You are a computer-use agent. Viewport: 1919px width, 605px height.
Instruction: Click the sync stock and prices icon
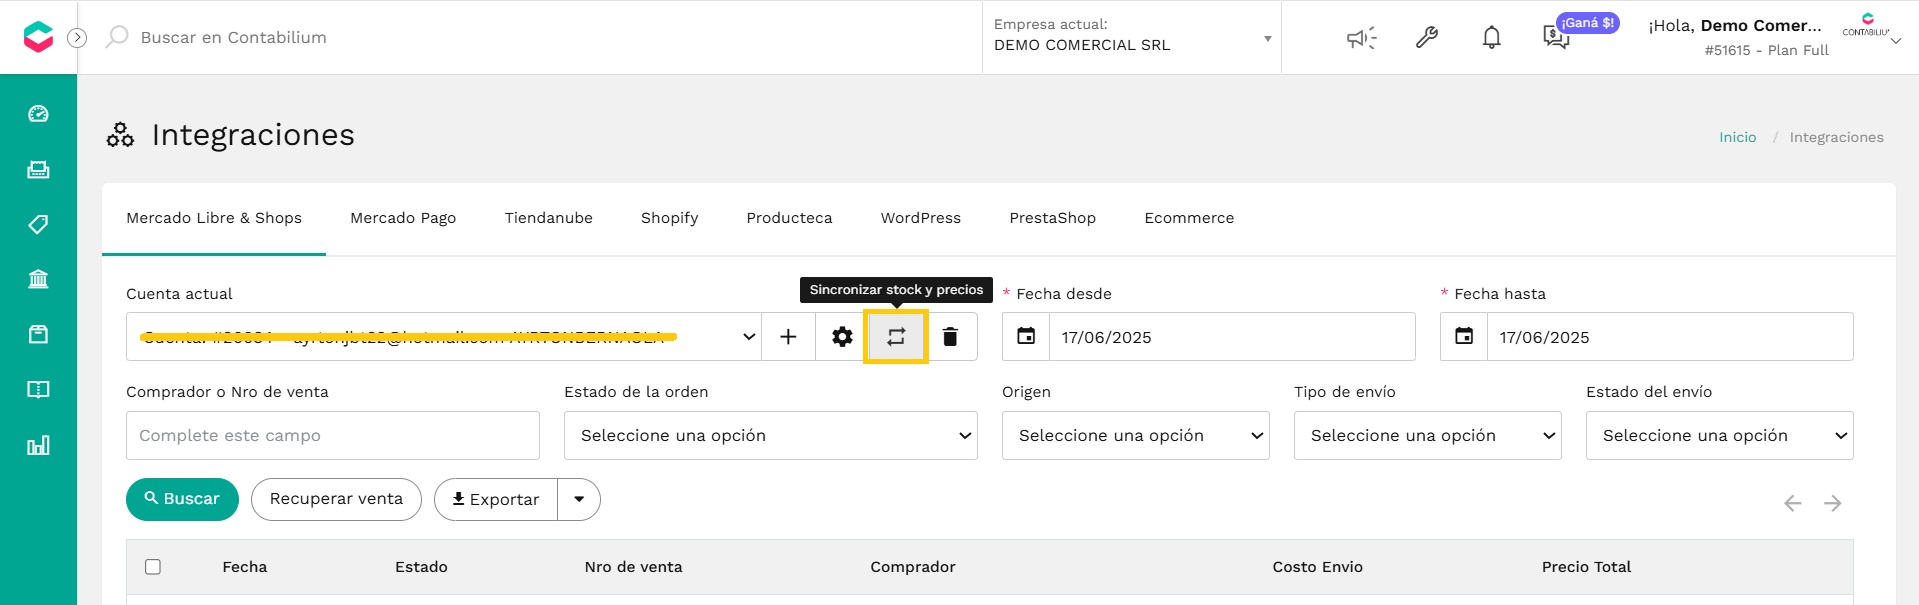pyautogui.click(x=896, y=337)
